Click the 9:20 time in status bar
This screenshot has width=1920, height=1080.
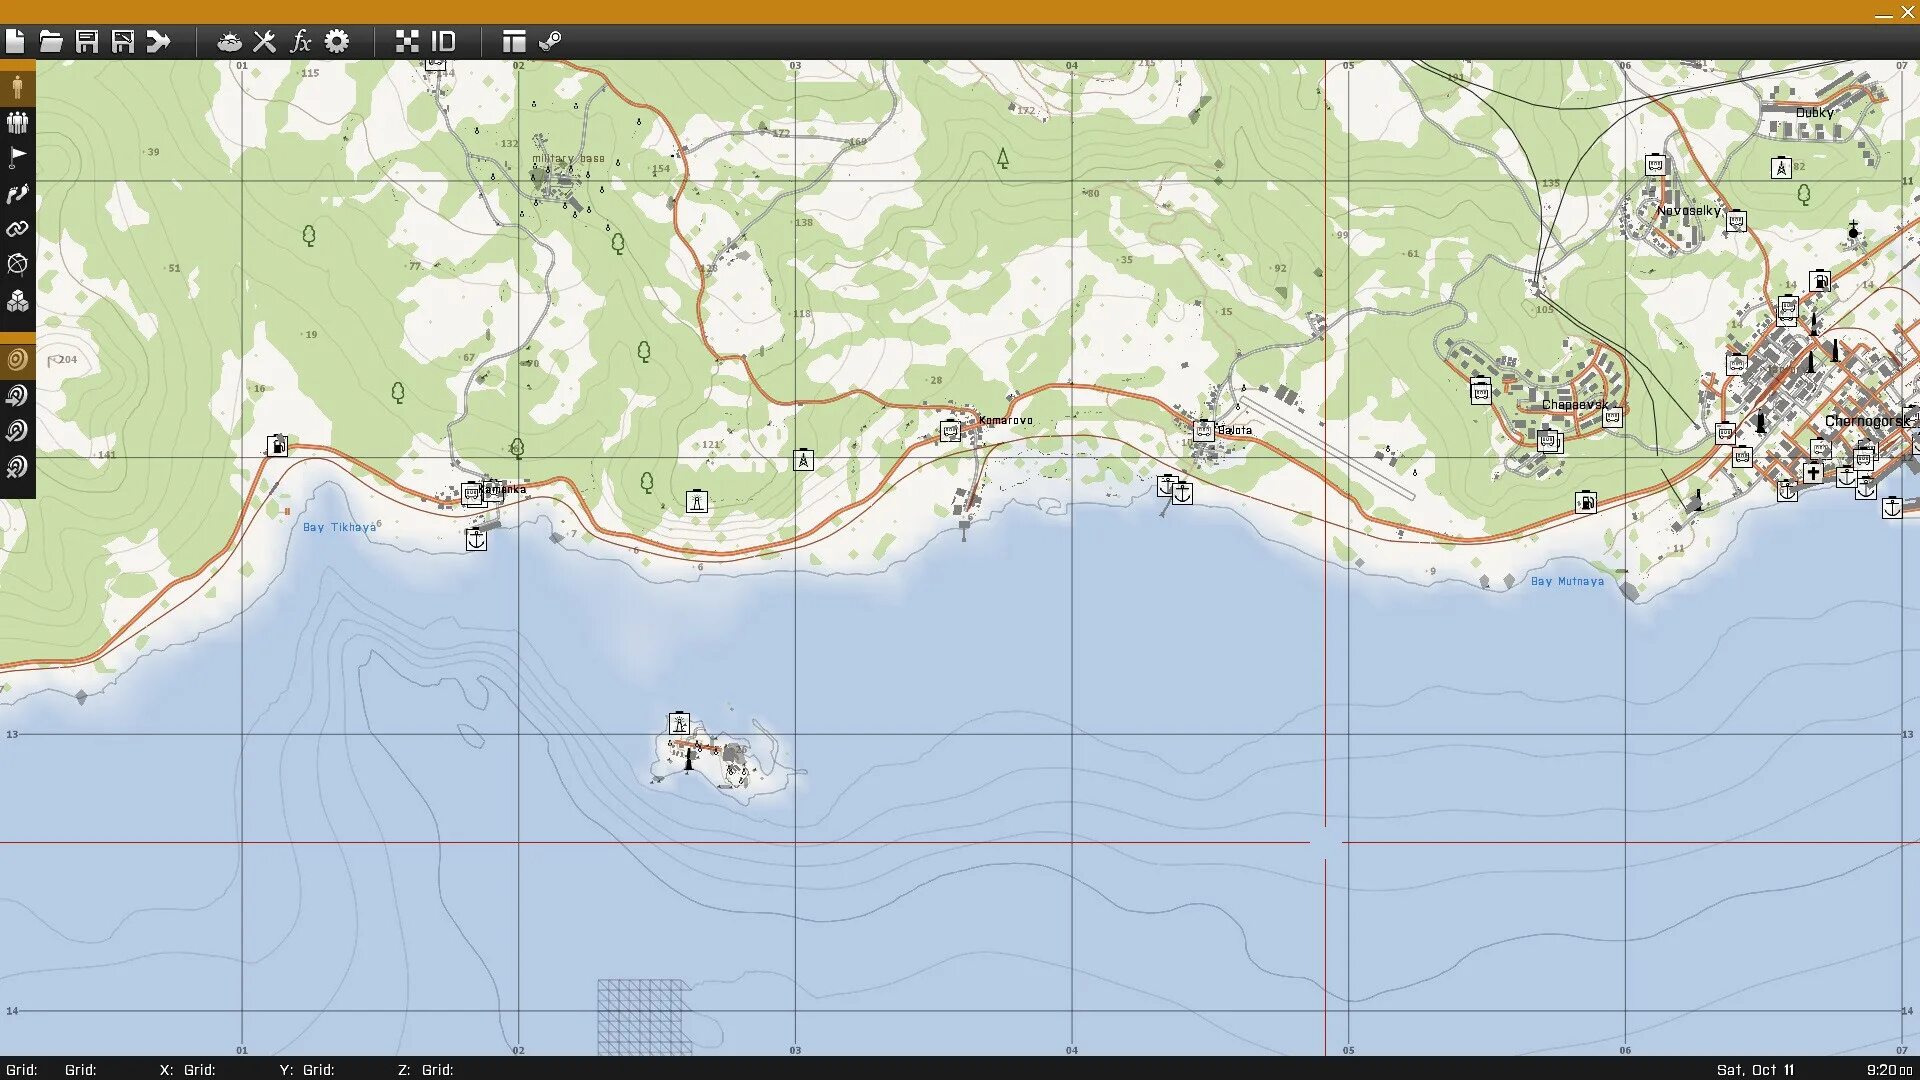[x=1888, y=1070]
